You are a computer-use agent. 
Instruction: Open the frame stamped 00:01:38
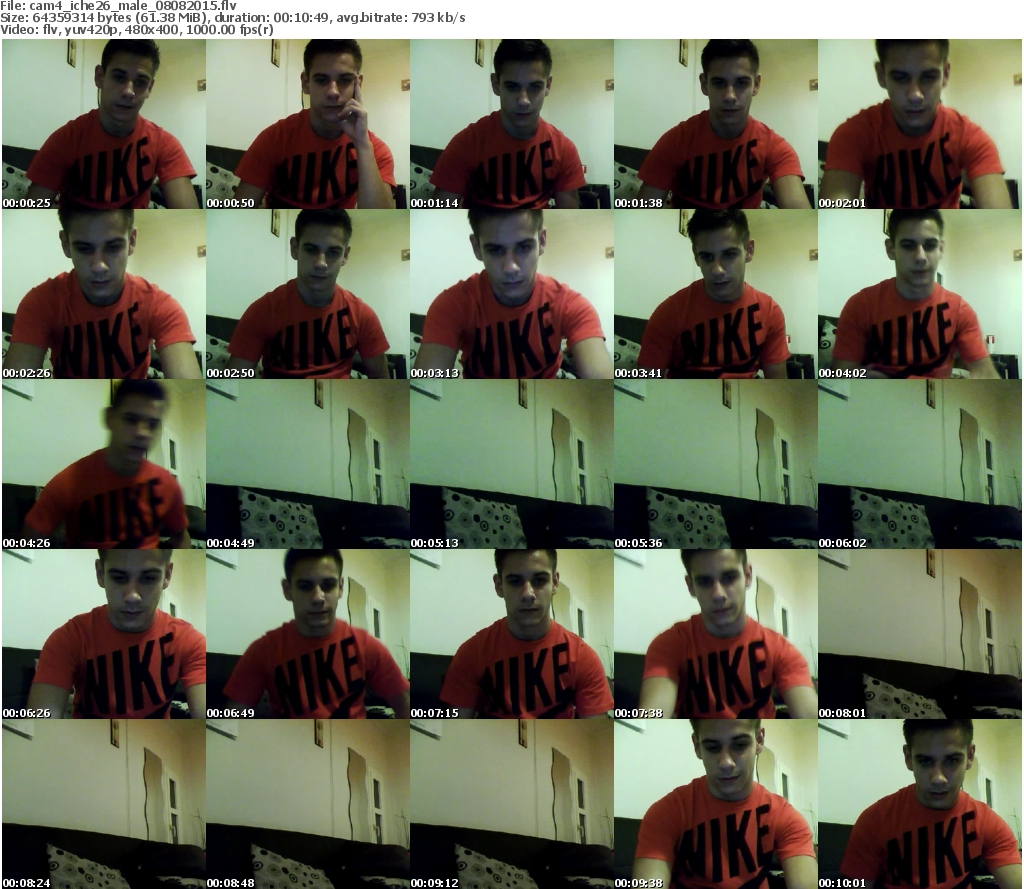[716, 124]
